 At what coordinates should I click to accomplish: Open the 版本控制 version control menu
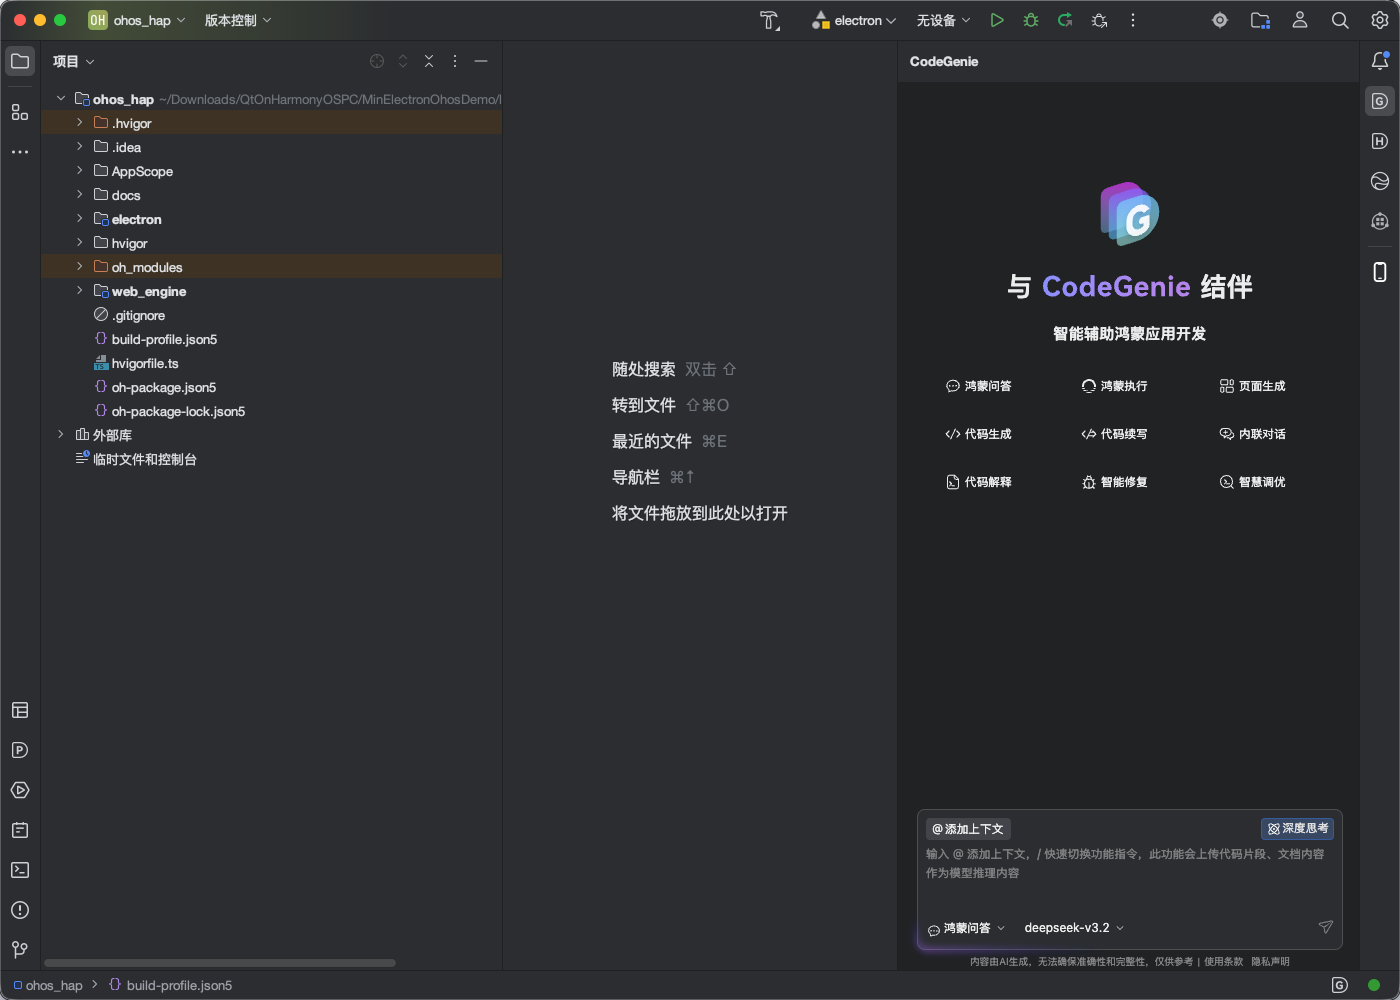click(x=238, y=20)
